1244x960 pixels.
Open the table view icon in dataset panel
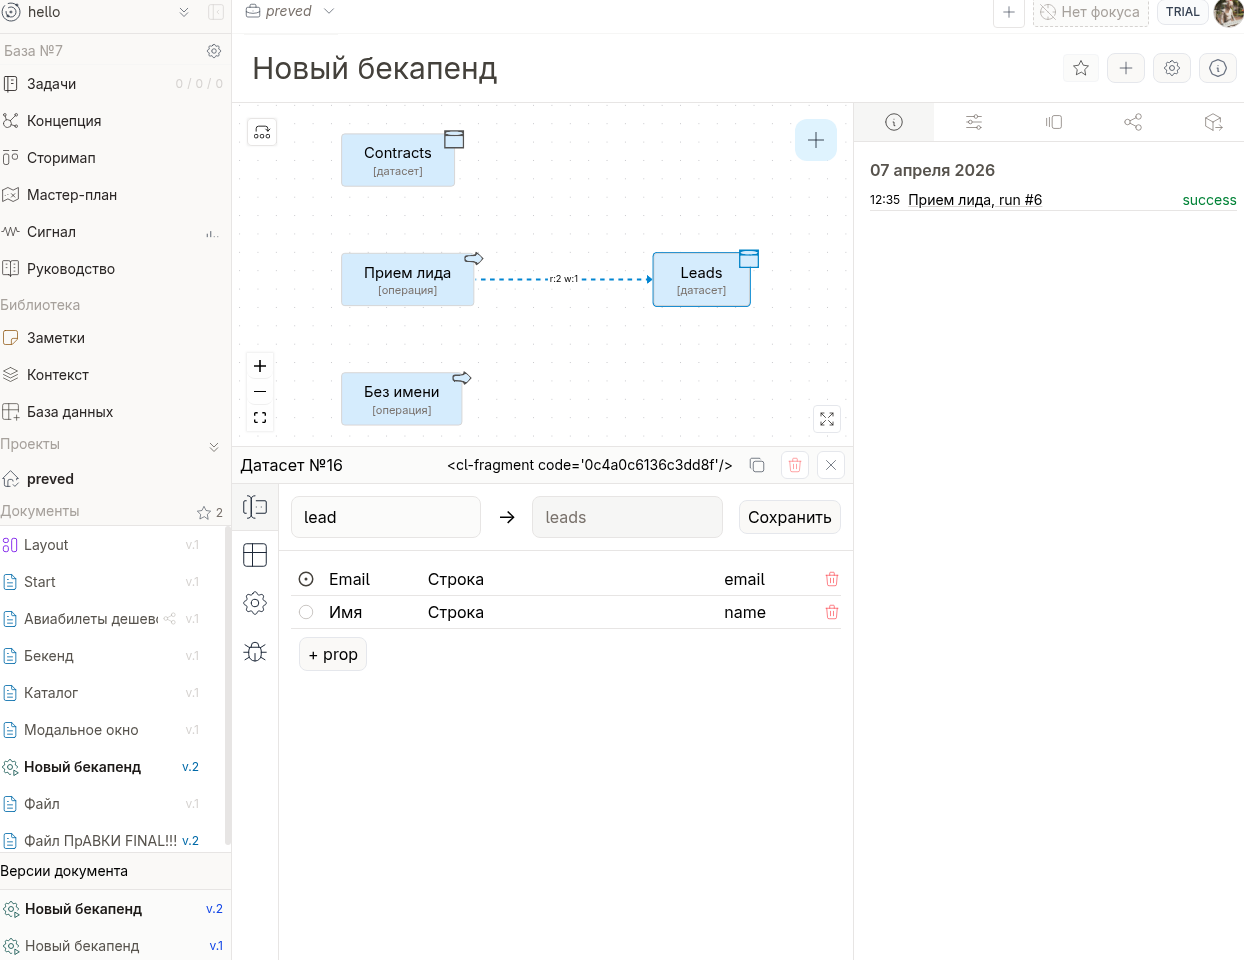(x=255, y=555)
